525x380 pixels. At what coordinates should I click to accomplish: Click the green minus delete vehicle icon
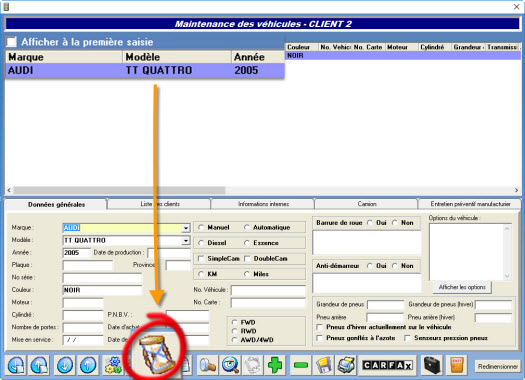(x=300, y=365)
